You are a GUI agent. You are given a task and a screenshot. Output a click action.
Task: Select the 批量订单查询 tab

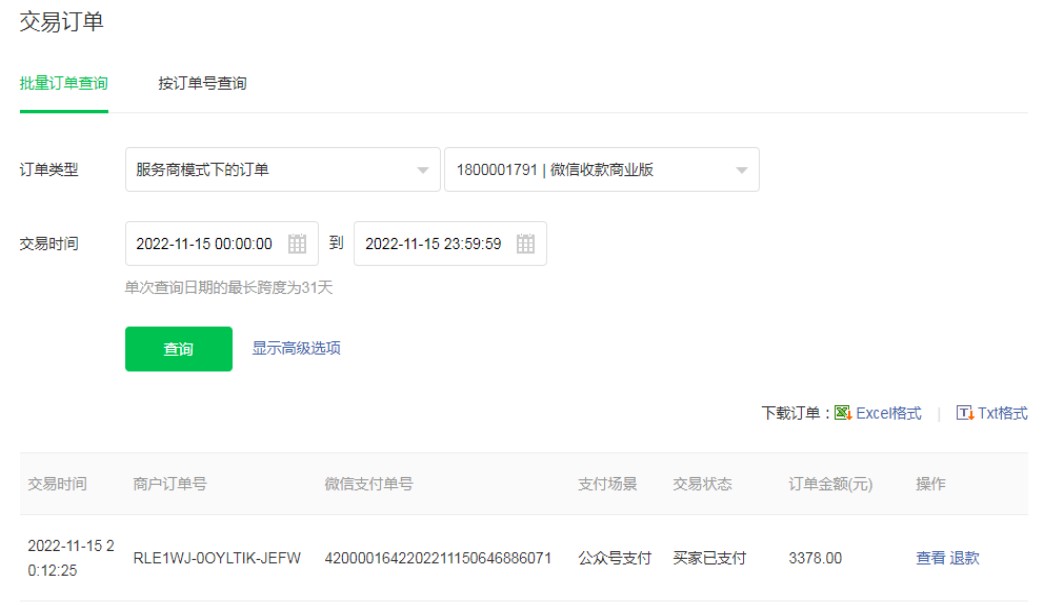point(64,84)
